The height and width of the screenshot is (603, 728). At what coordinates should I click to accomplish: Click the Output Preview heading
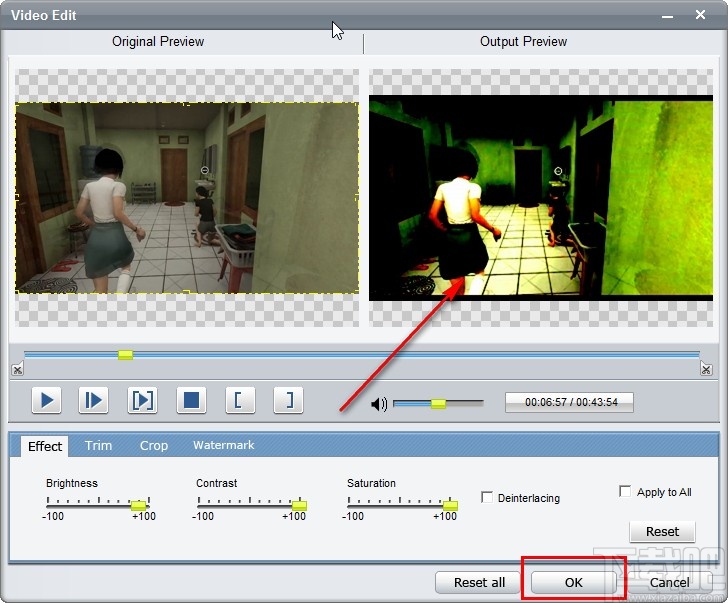[x=523, y=41]
